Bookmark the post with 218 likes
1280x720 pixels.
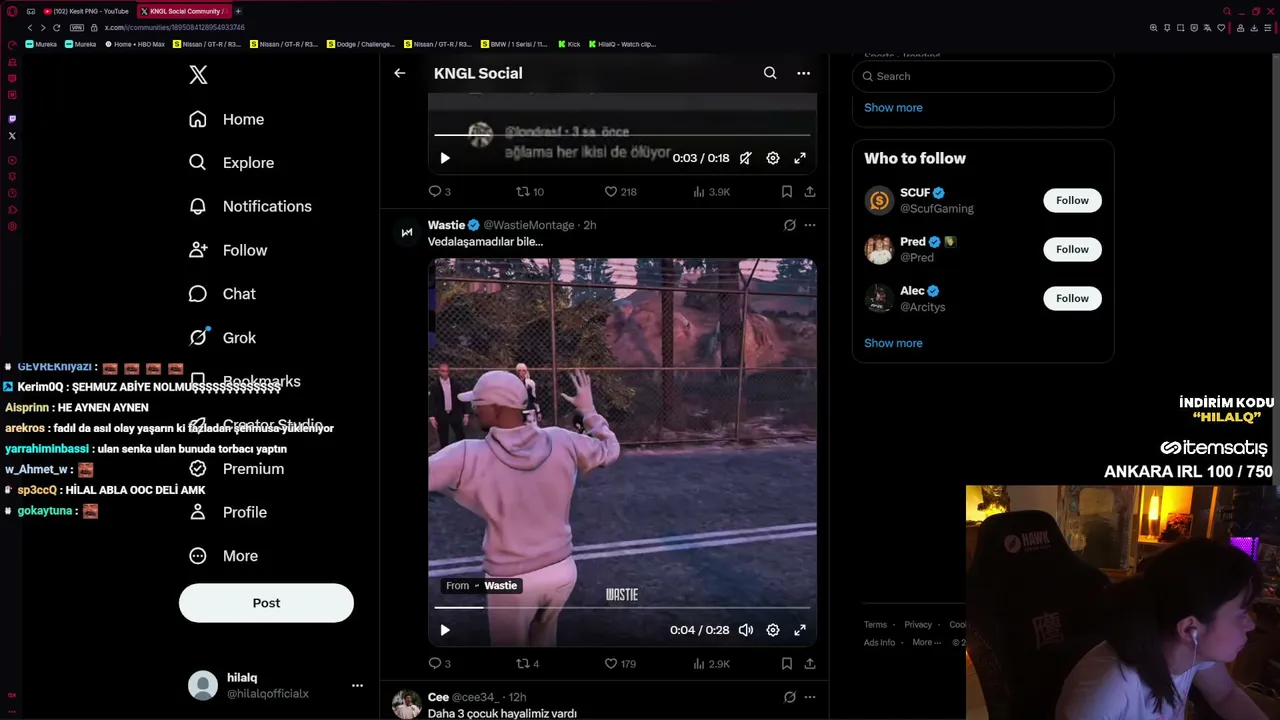tap(787, 191)
